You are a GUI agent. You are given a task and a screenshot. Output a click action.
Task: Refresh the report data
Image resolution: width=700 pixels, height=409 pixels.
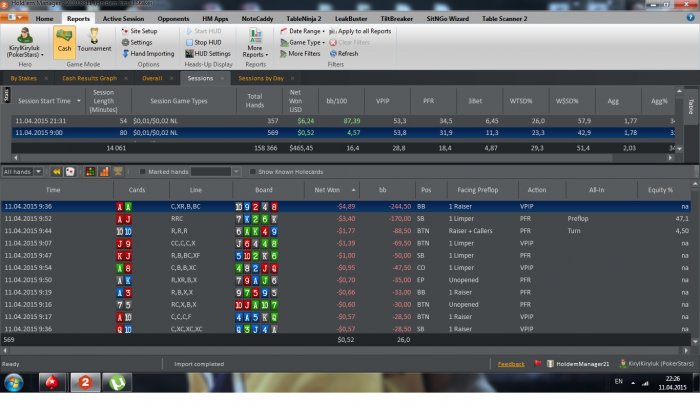(x=344, y=54)
